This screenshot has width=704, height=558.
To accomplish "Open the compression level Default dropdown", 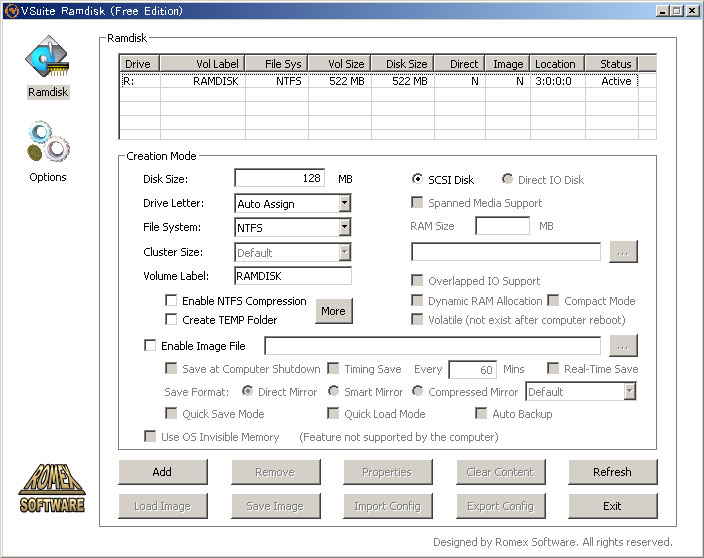I will tap(630, 391).
